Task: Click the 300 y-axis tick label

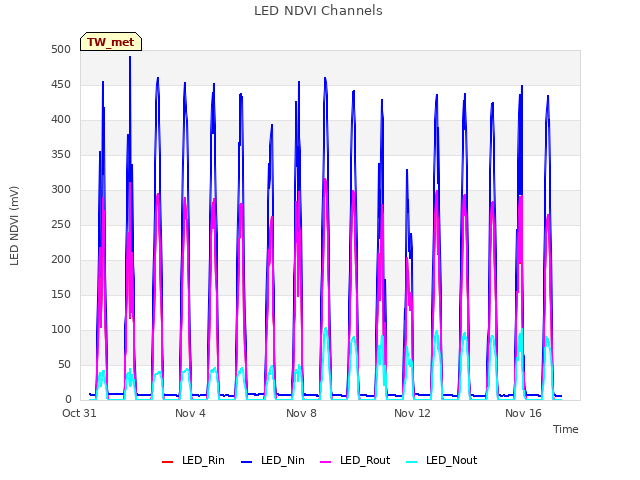Action: [61, 190]
